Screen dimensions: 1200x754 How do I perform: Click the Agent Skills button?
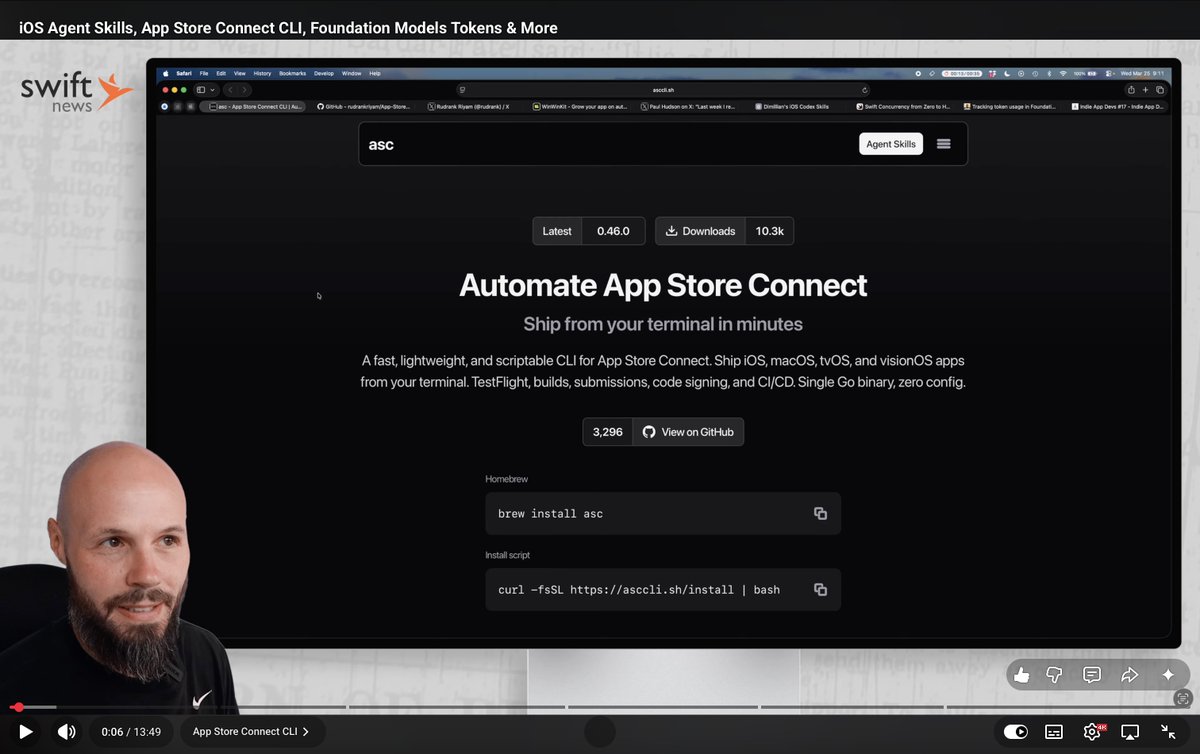(891, 144)
